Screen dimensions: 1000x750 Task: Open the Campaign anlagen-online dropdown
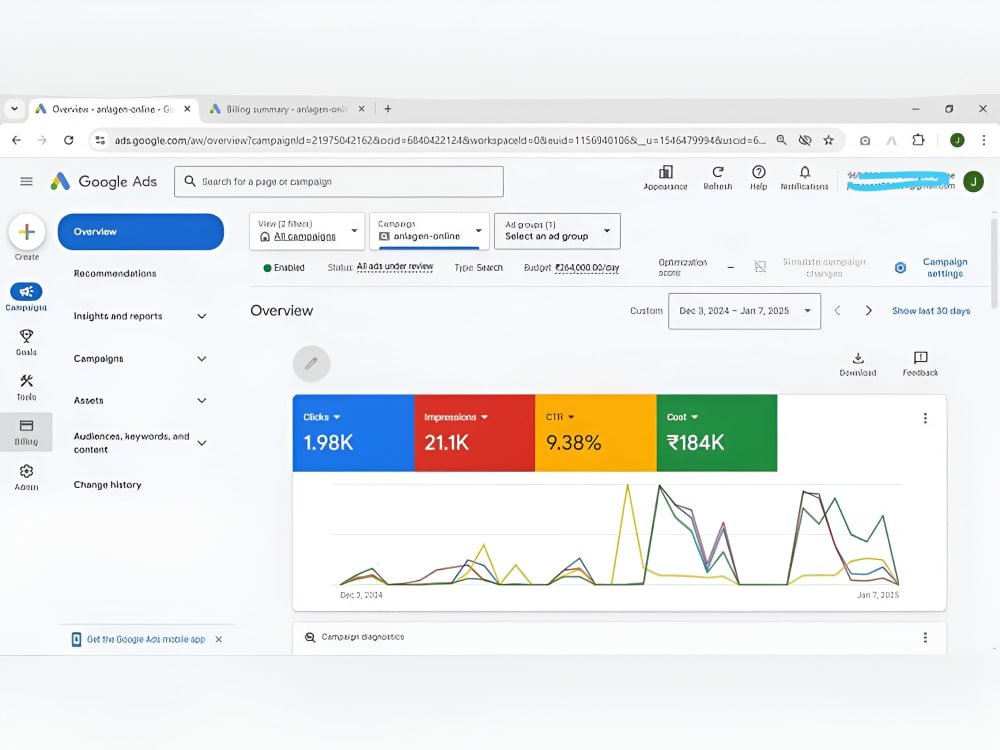(x=429, y=231)
